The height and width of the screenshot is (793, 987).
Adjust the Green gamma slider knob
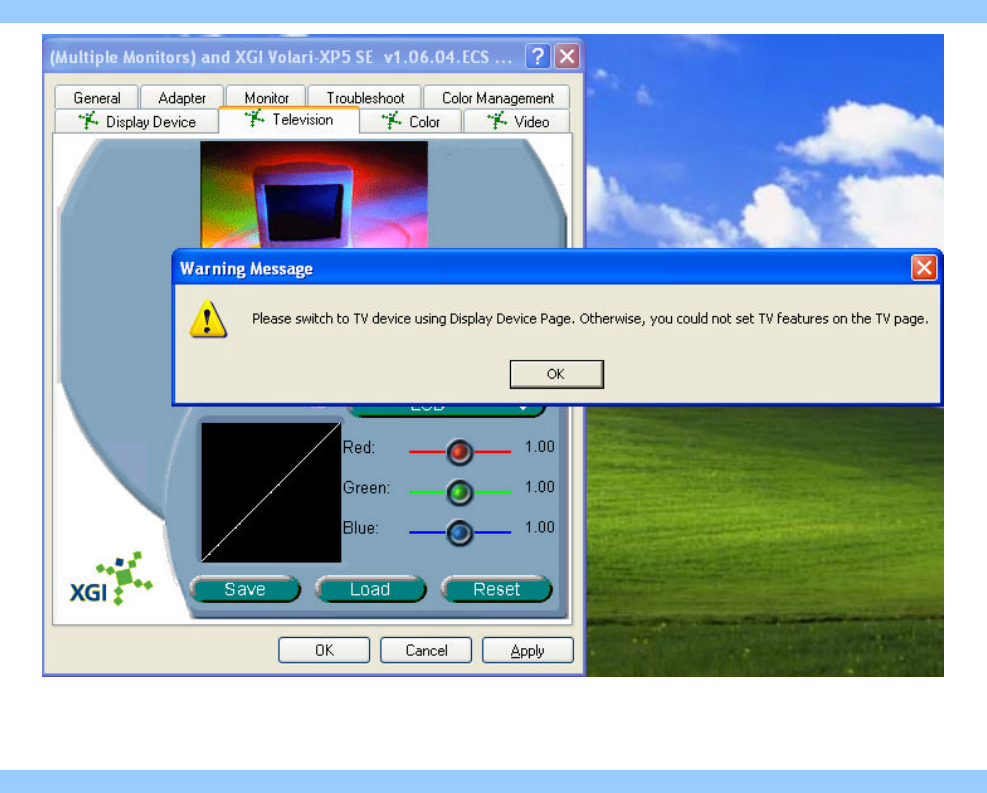coord(460,492)
